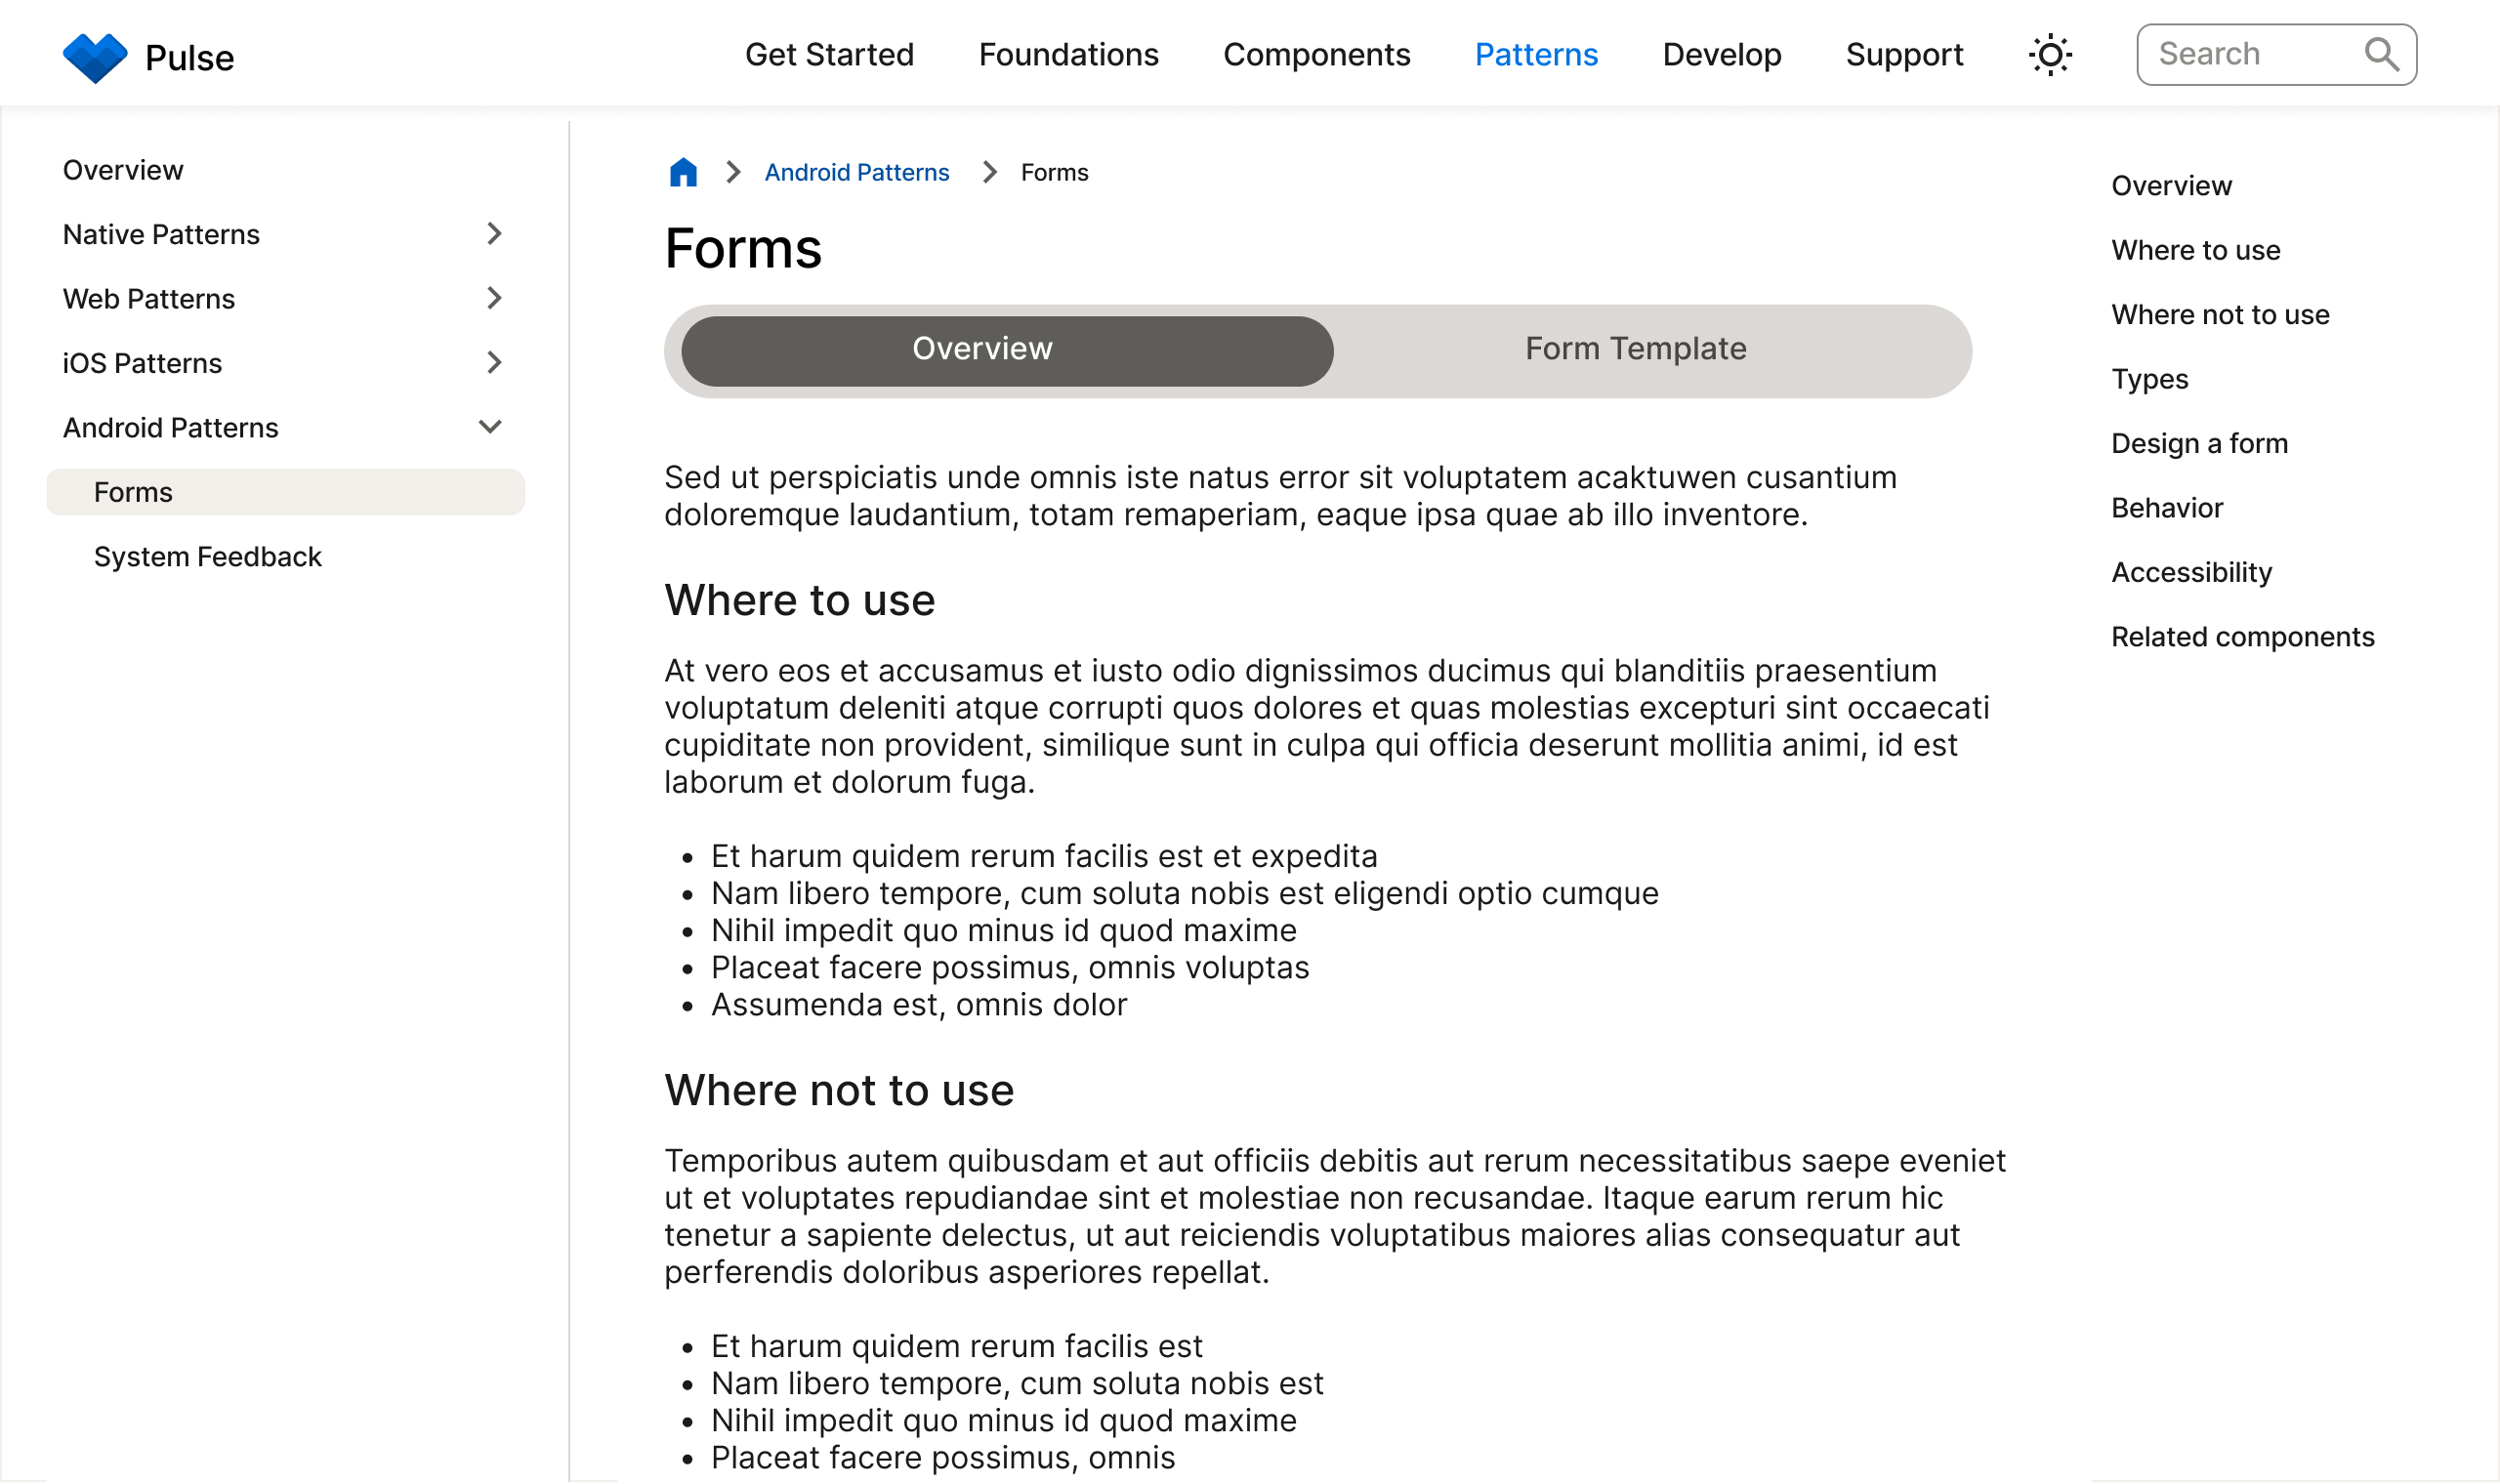The width and height of the screenshot is (2500, 1484).
Task: Click into the Search input field
Action: click(x=2250, y=55)
